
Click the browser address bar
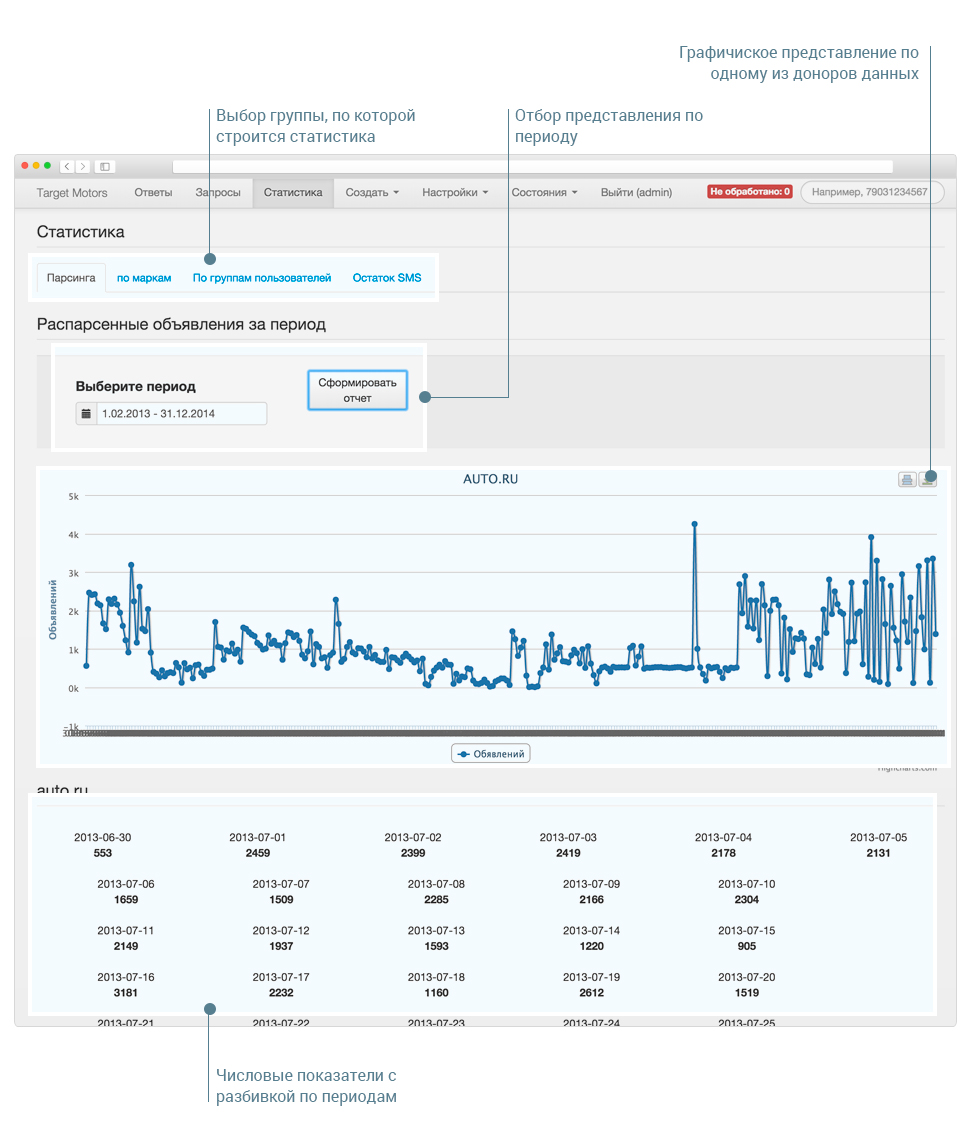532,167
